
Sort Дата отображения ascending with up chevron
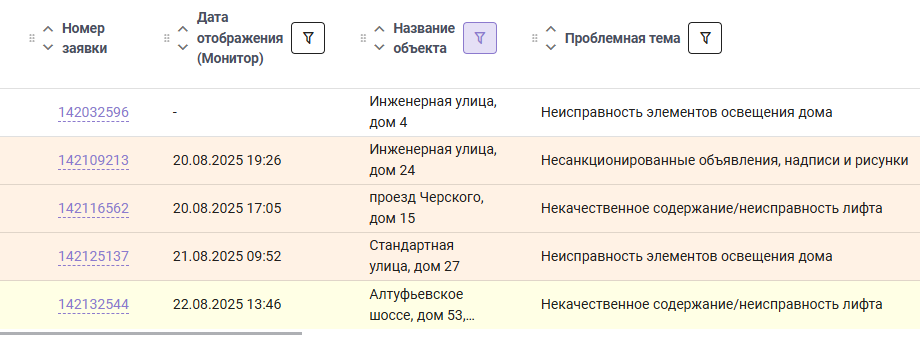tap(183, 29)
